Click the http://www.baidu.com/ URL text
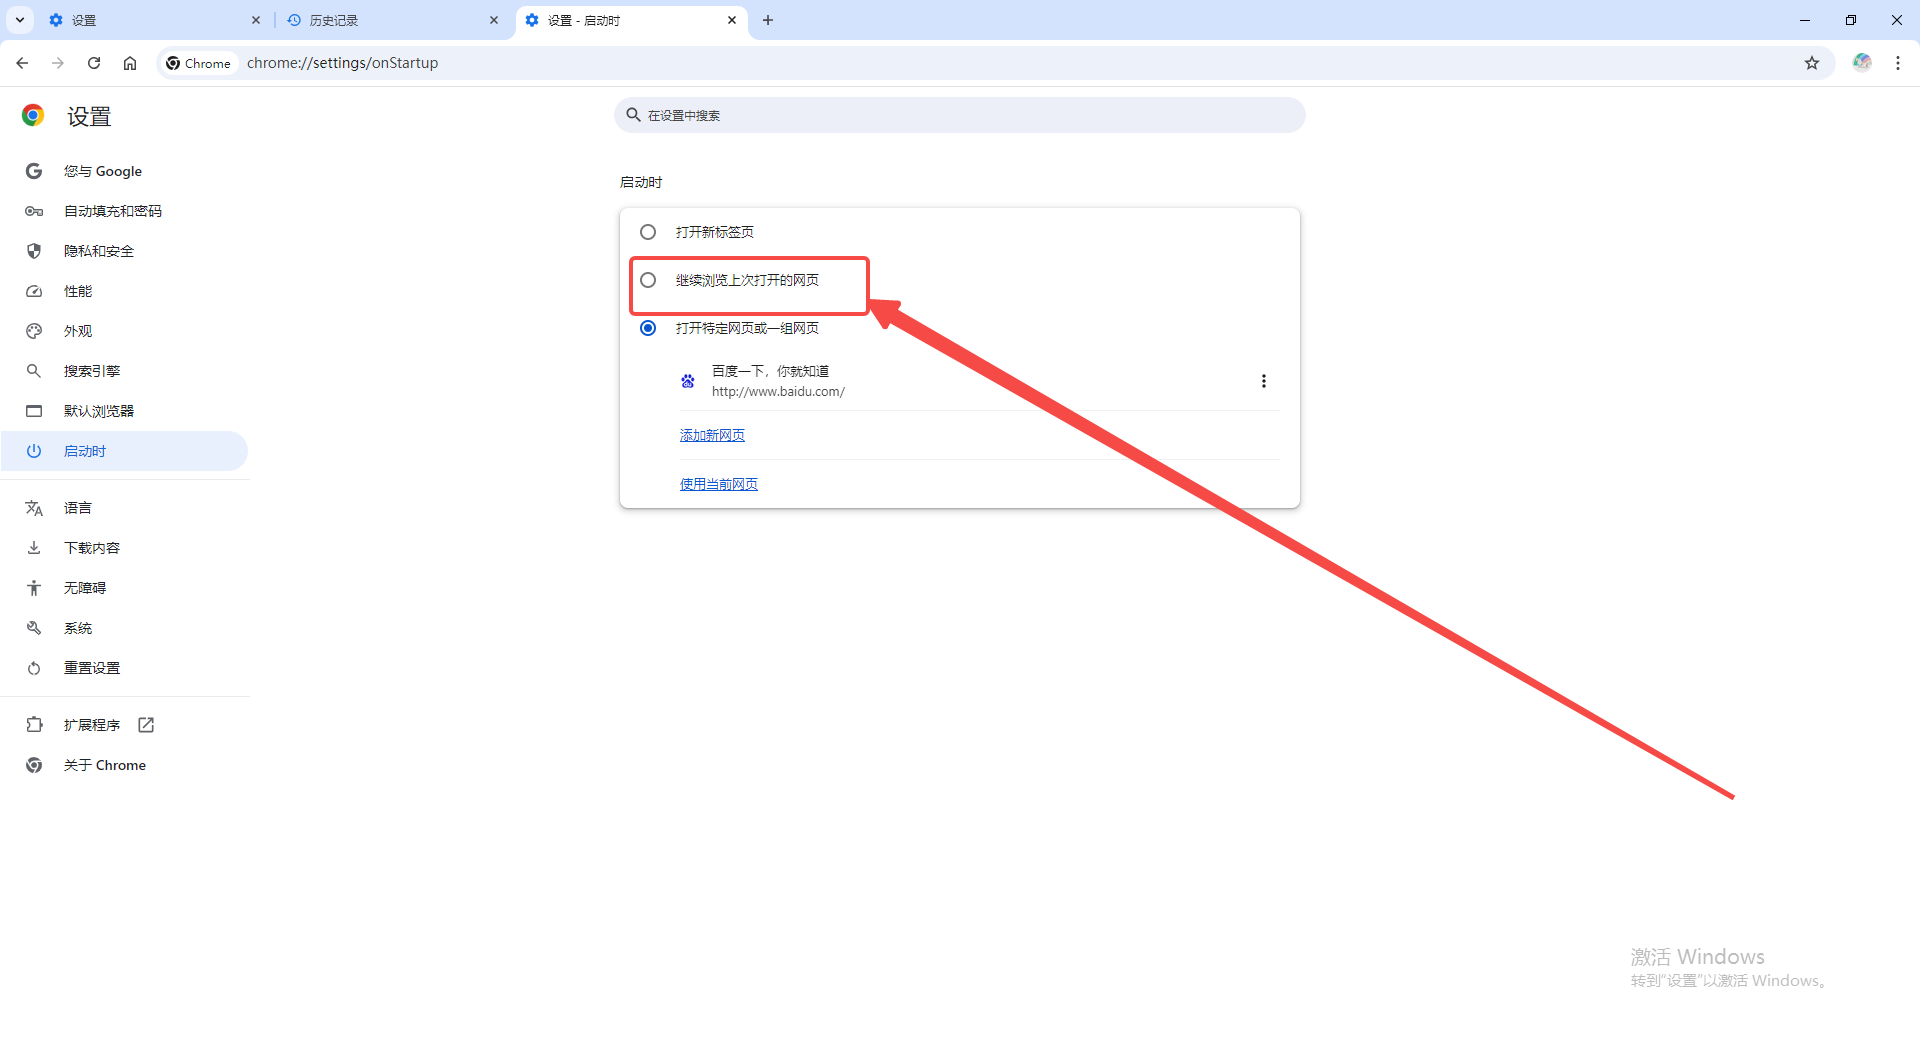The height and width of the screenshot is (1040, 1920). pyautogui.click(x=778, y=392)
